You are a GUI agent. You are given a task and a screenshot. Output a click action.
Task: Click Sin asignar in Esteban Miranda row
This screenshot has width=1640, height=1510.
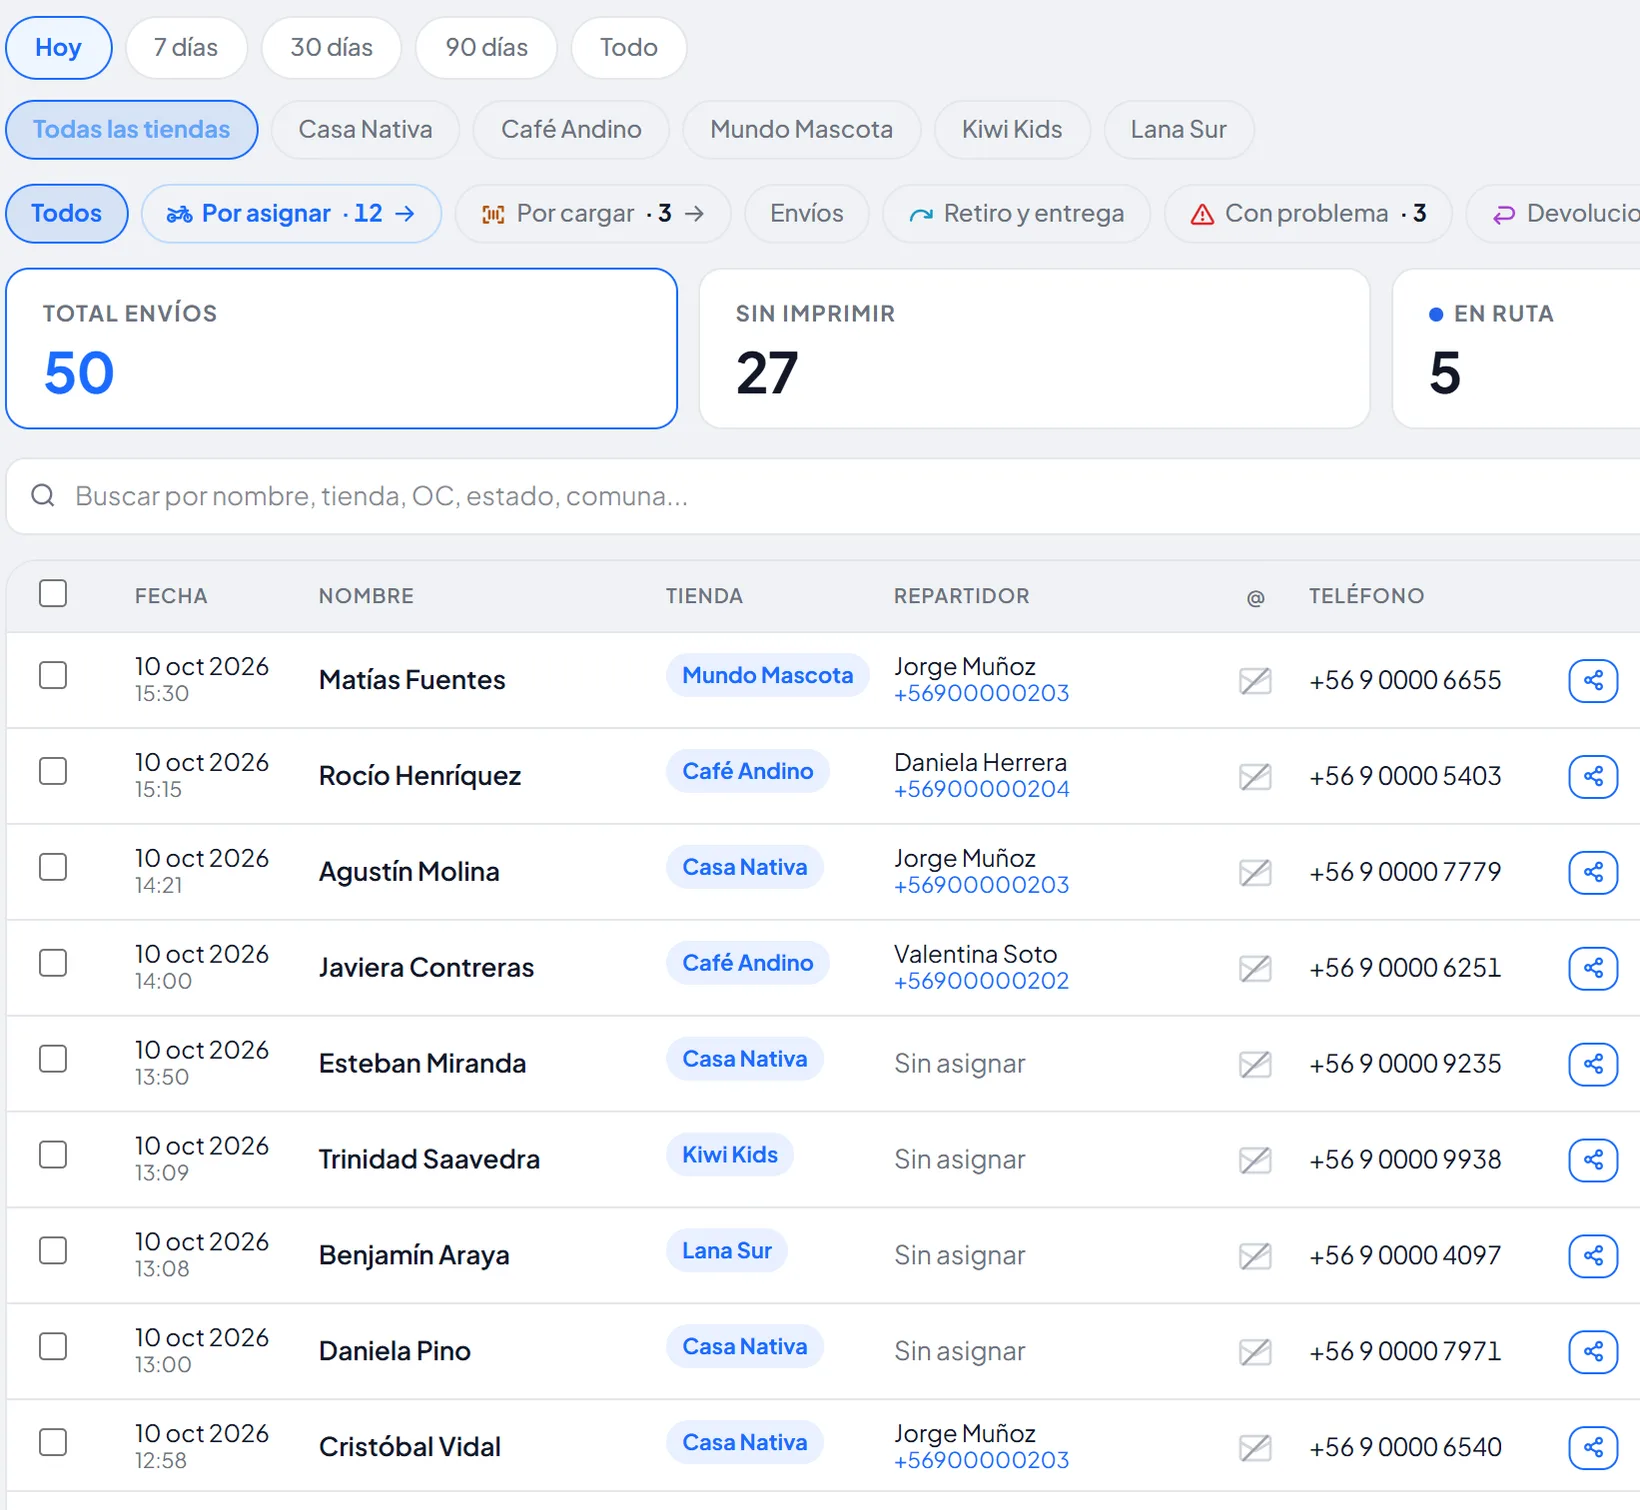960,1064
